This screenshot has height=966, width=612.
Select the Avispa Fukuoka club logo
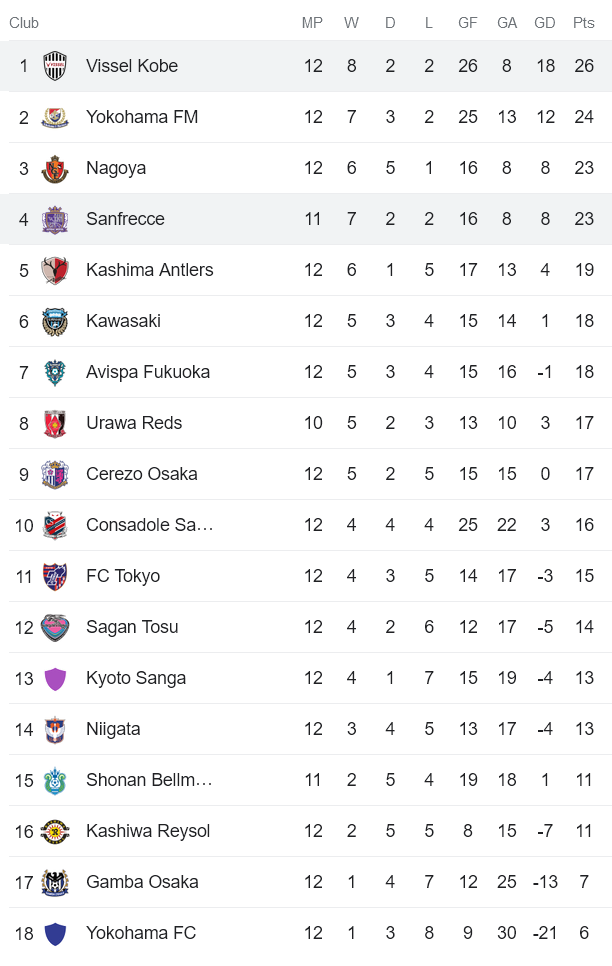pos(55,372)
